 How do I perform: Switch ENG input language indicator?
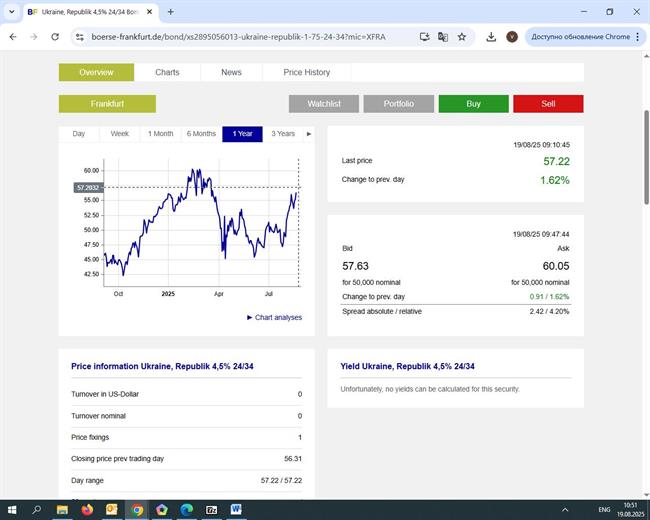pos(604,510)
